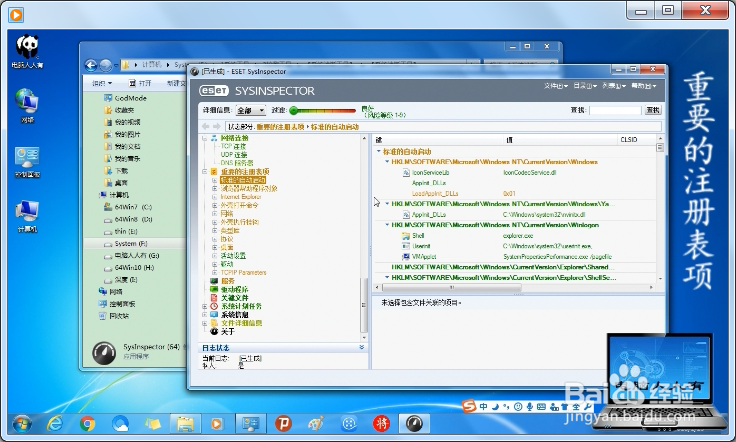
Task: Click the 文件详细信息 folder icon
Action: 214,323
